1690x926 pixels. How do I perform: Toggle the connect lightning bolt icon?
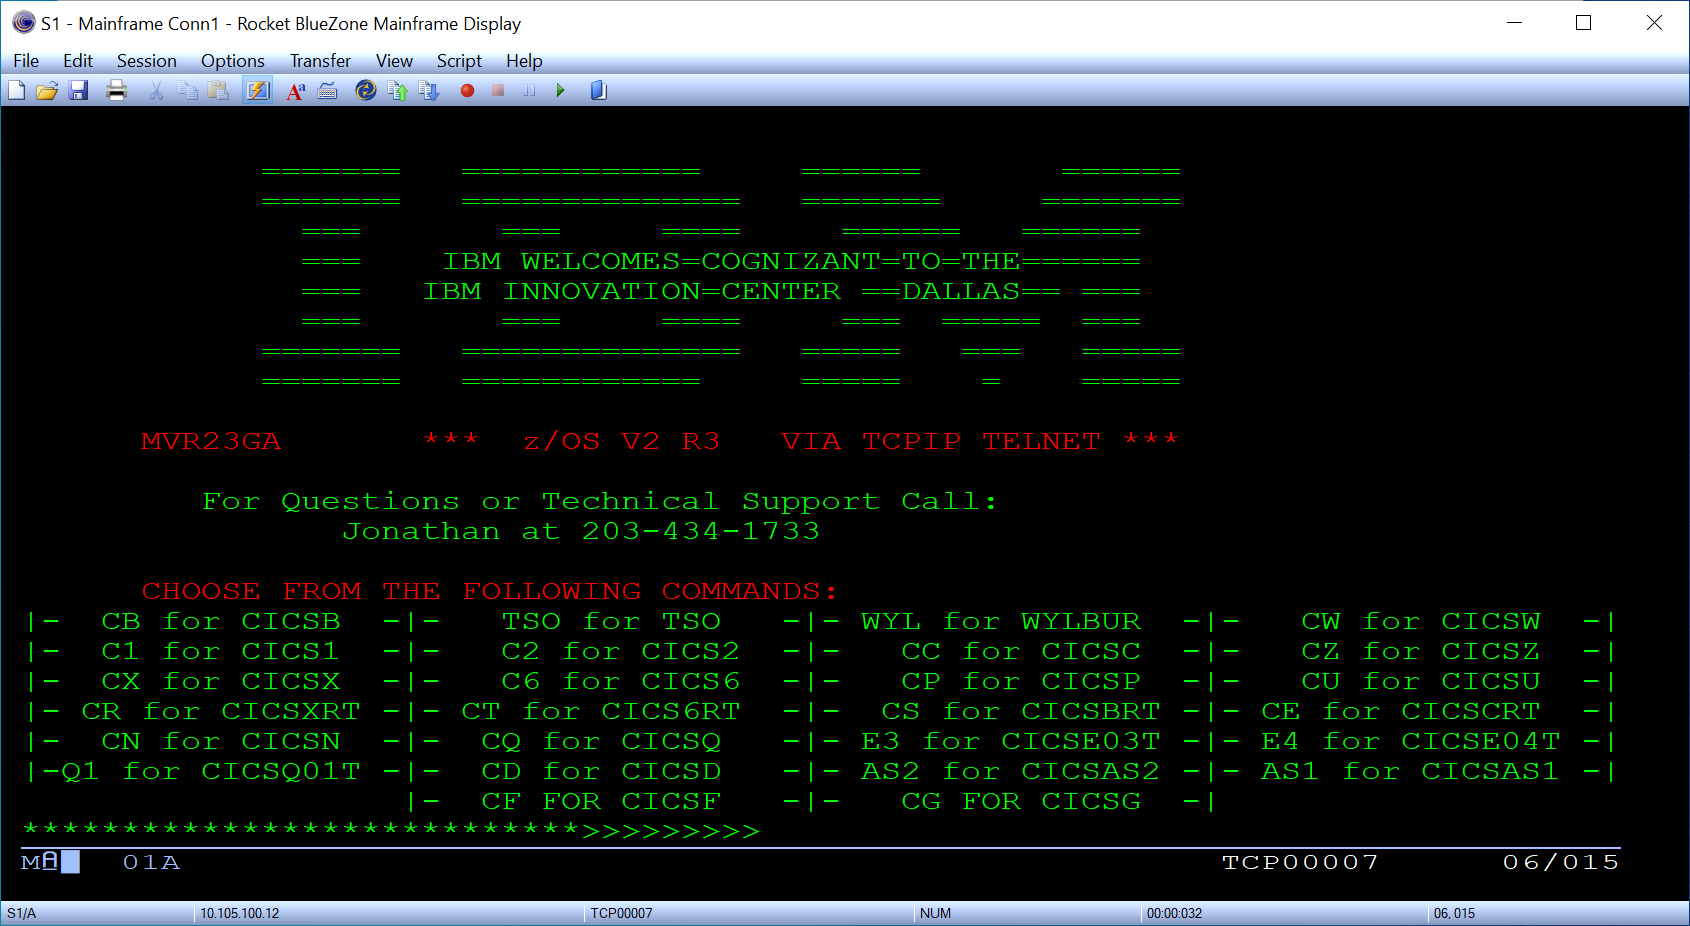click(x=258, y=91)
